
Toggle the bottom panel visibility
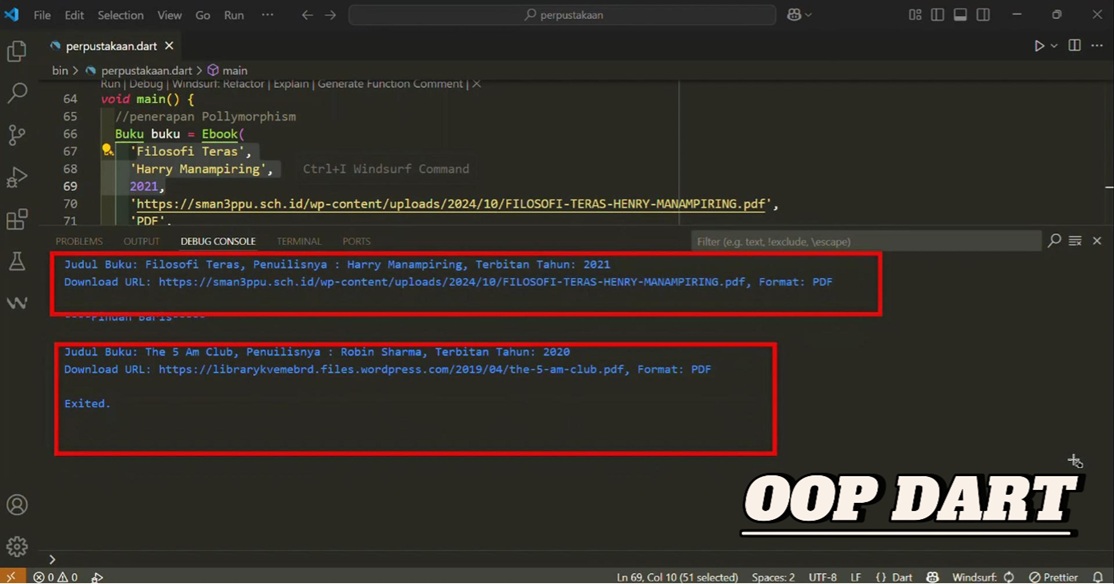[960, 15]
